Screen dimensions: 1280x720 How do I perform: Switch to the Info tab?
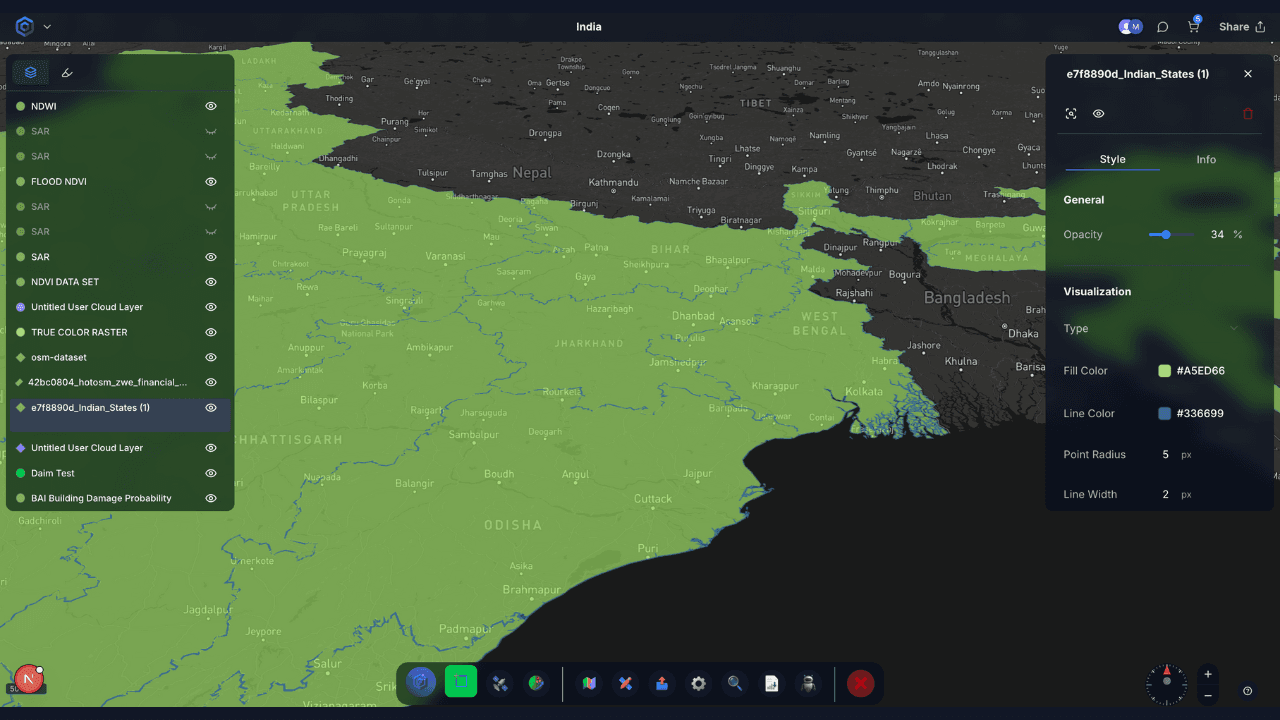pyautogui.click(x=1206, y=160)
